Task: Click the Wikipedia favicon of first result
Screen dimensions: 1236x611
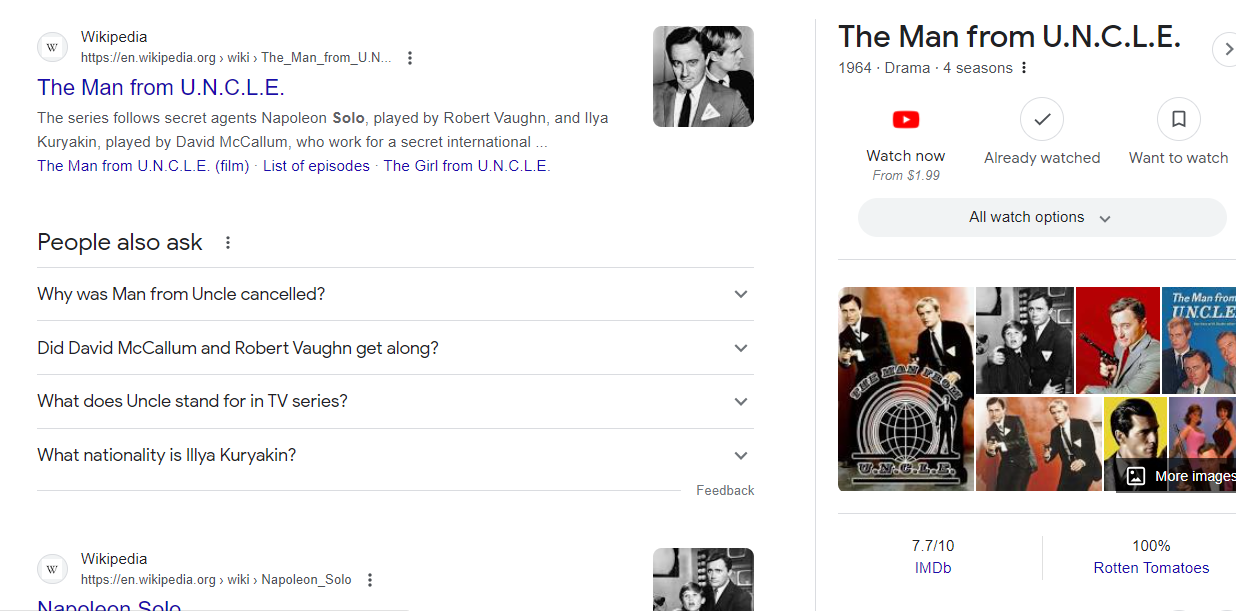Action: [53, 47]
